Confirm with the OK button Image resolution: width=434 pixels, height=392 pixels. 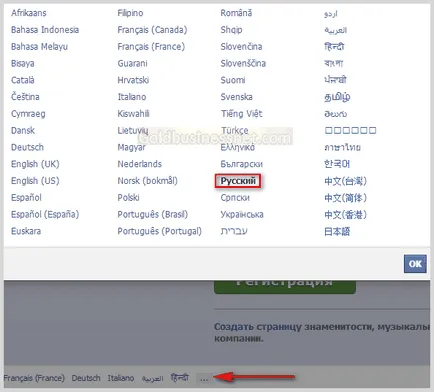(x=415, y=264)
